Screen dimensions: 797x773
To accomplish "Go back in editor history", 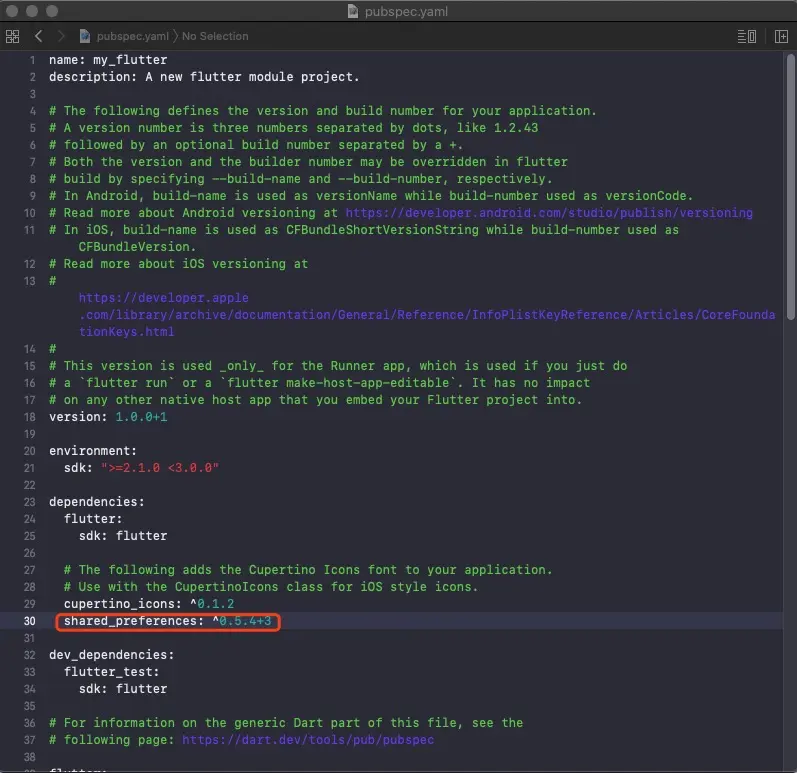I will click(x=39, y=36).
